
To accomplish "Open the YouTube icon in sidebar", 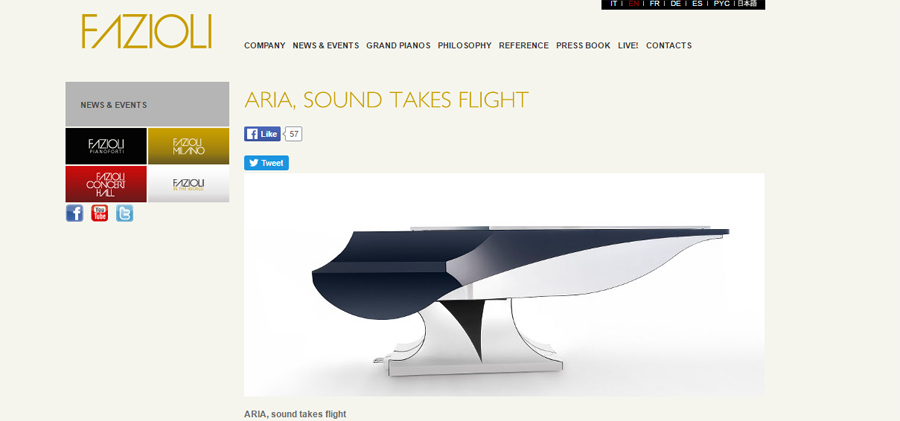I will pos(99,214).
